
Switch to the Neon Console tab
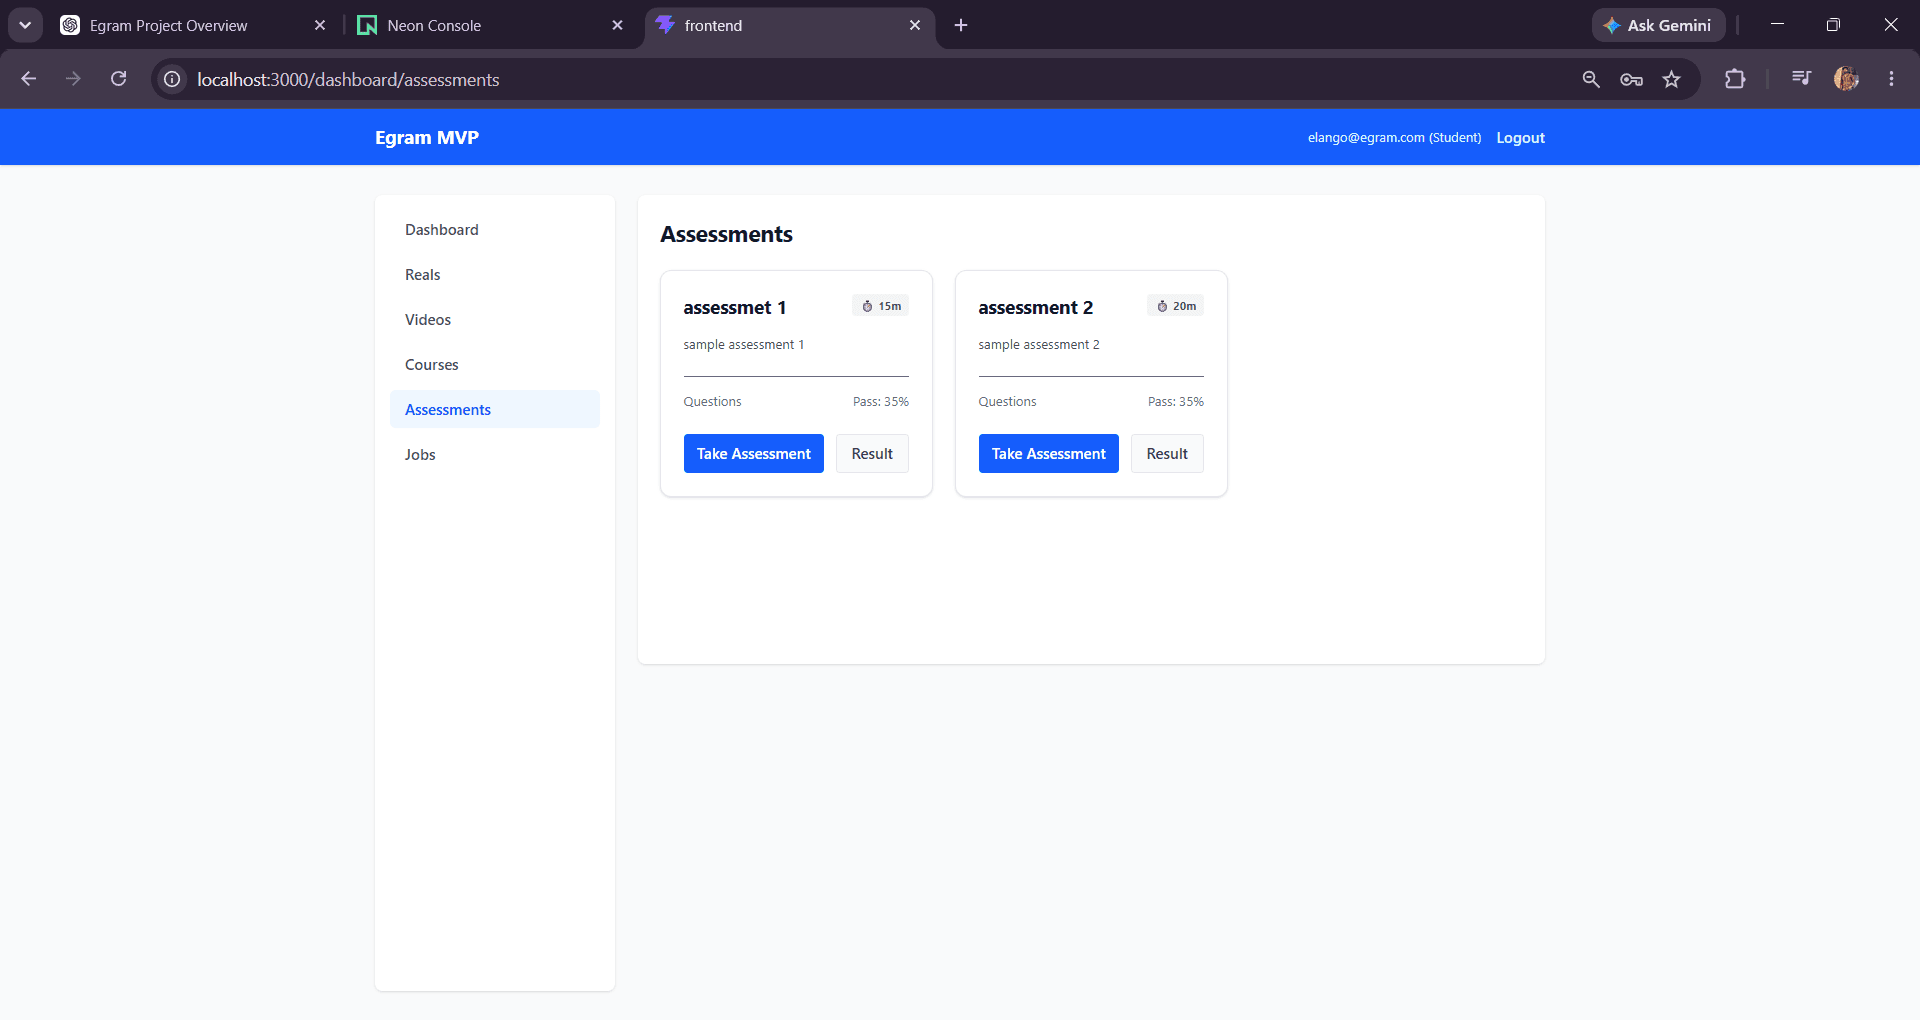point(488,25)
